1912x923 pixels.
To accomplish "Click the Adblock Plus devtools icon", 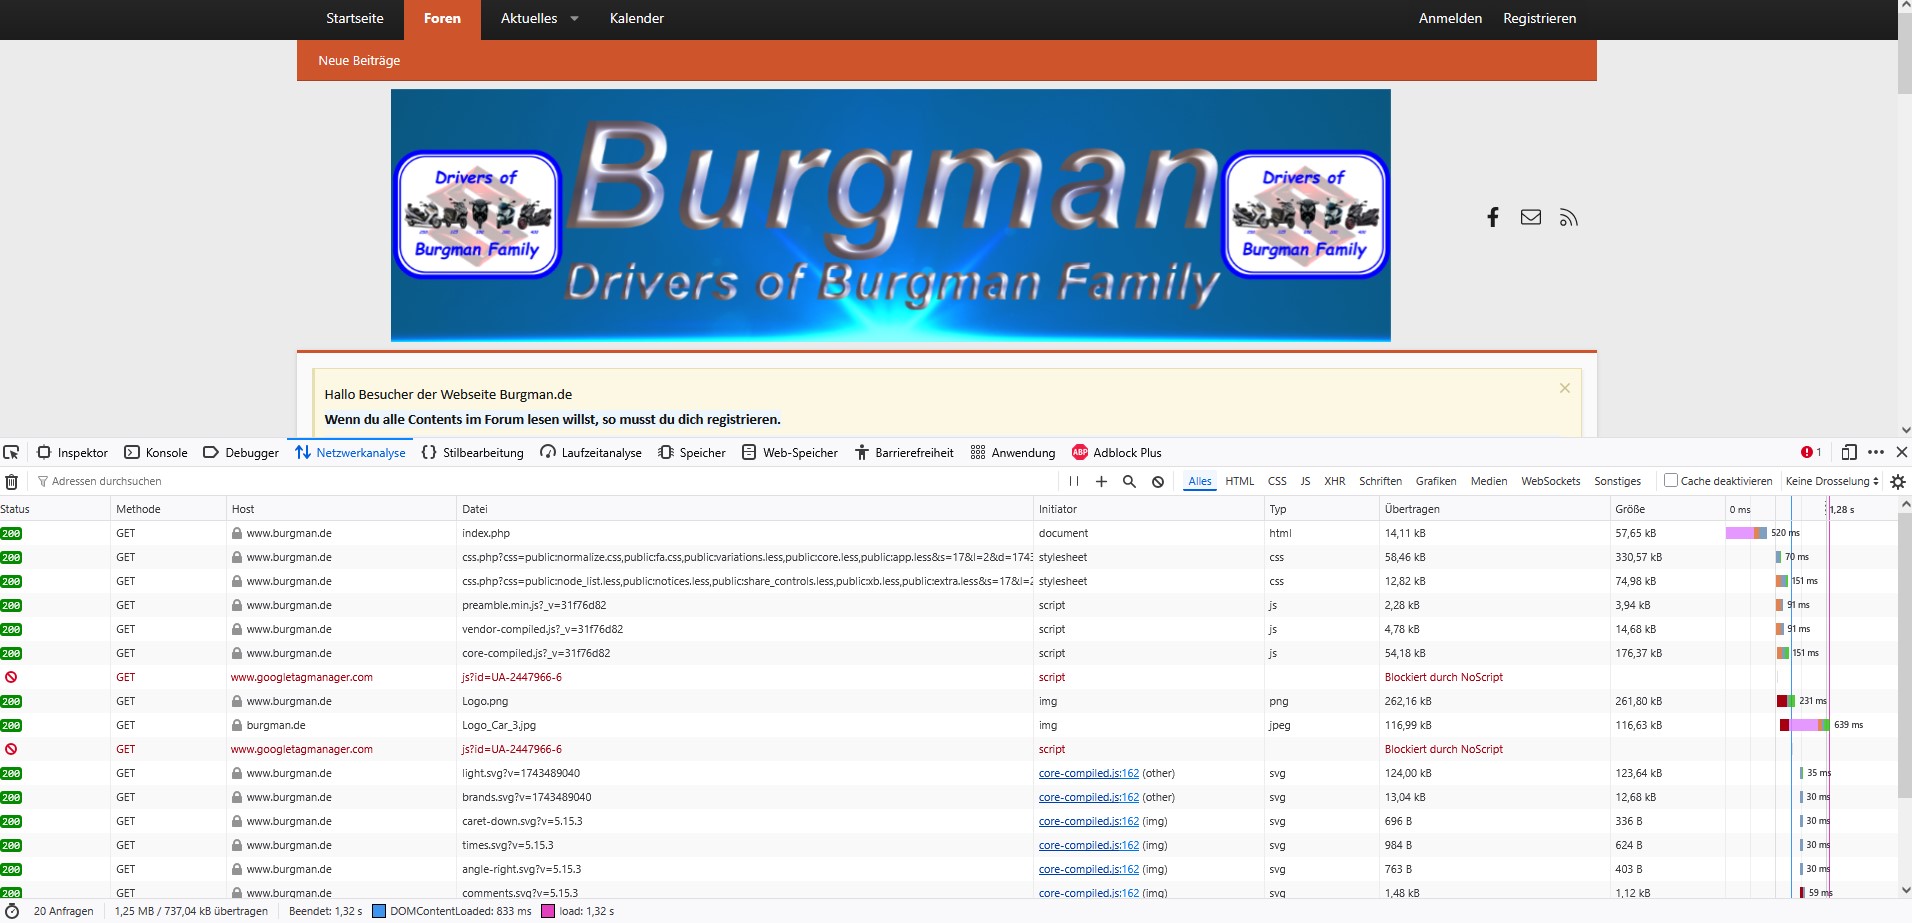I will pos(1080,452).
